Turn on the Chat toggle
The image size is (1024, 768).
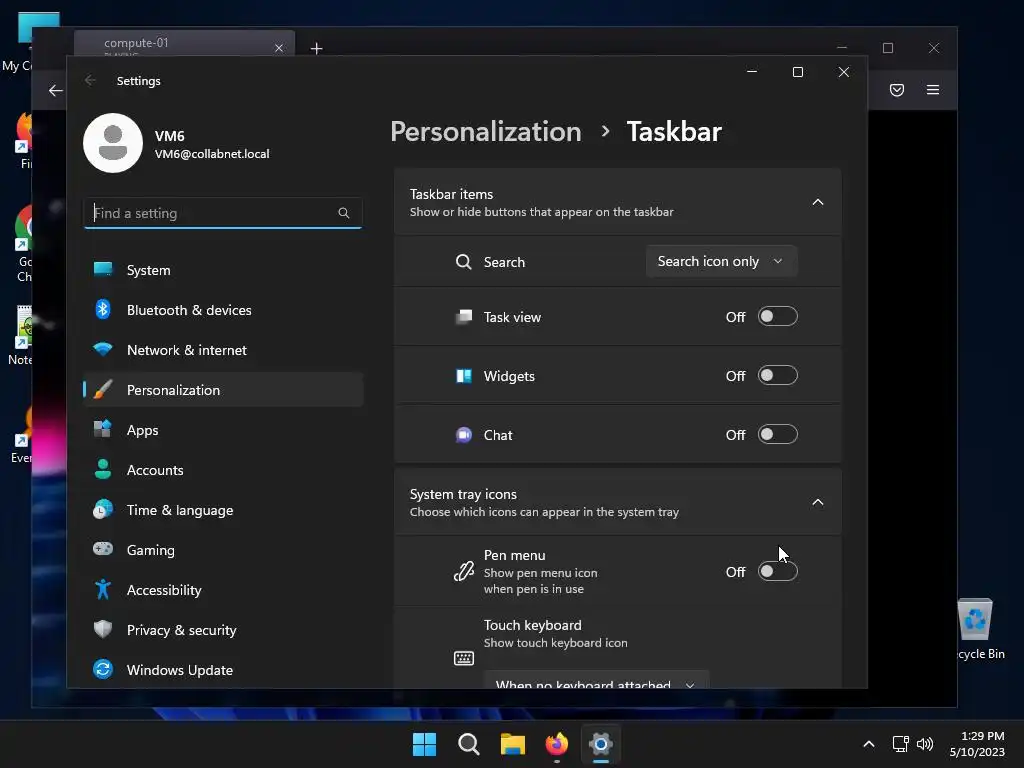[x=777, y=434]
